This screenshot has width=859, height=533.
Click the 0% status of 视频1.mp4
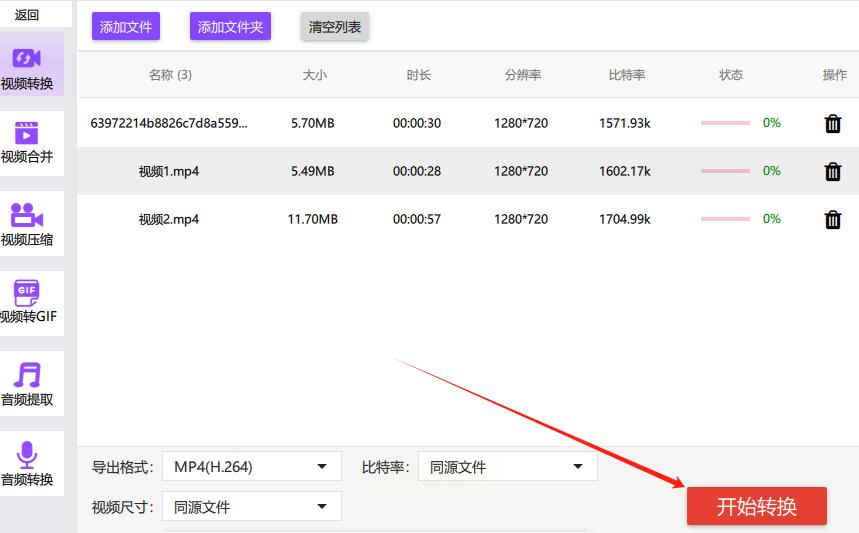(771, 171)
